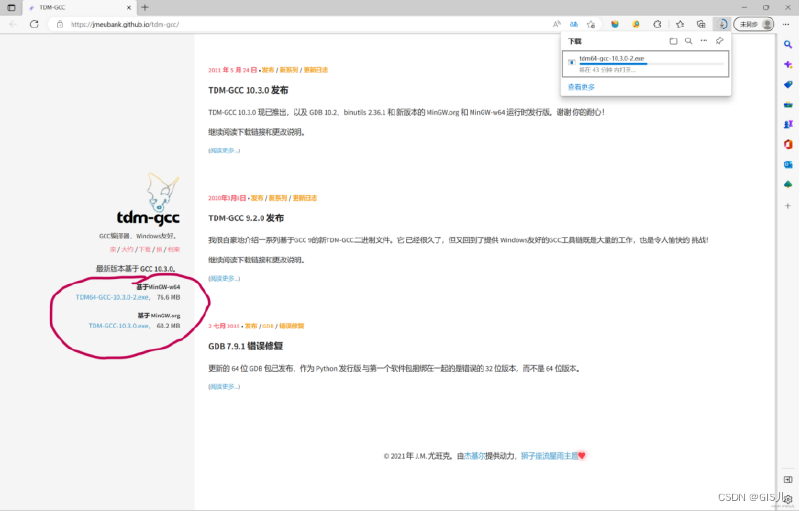The height and width of the screenshot is (511, 800).
Task: Click the 未同步 profile button
Action: [754, 24]
